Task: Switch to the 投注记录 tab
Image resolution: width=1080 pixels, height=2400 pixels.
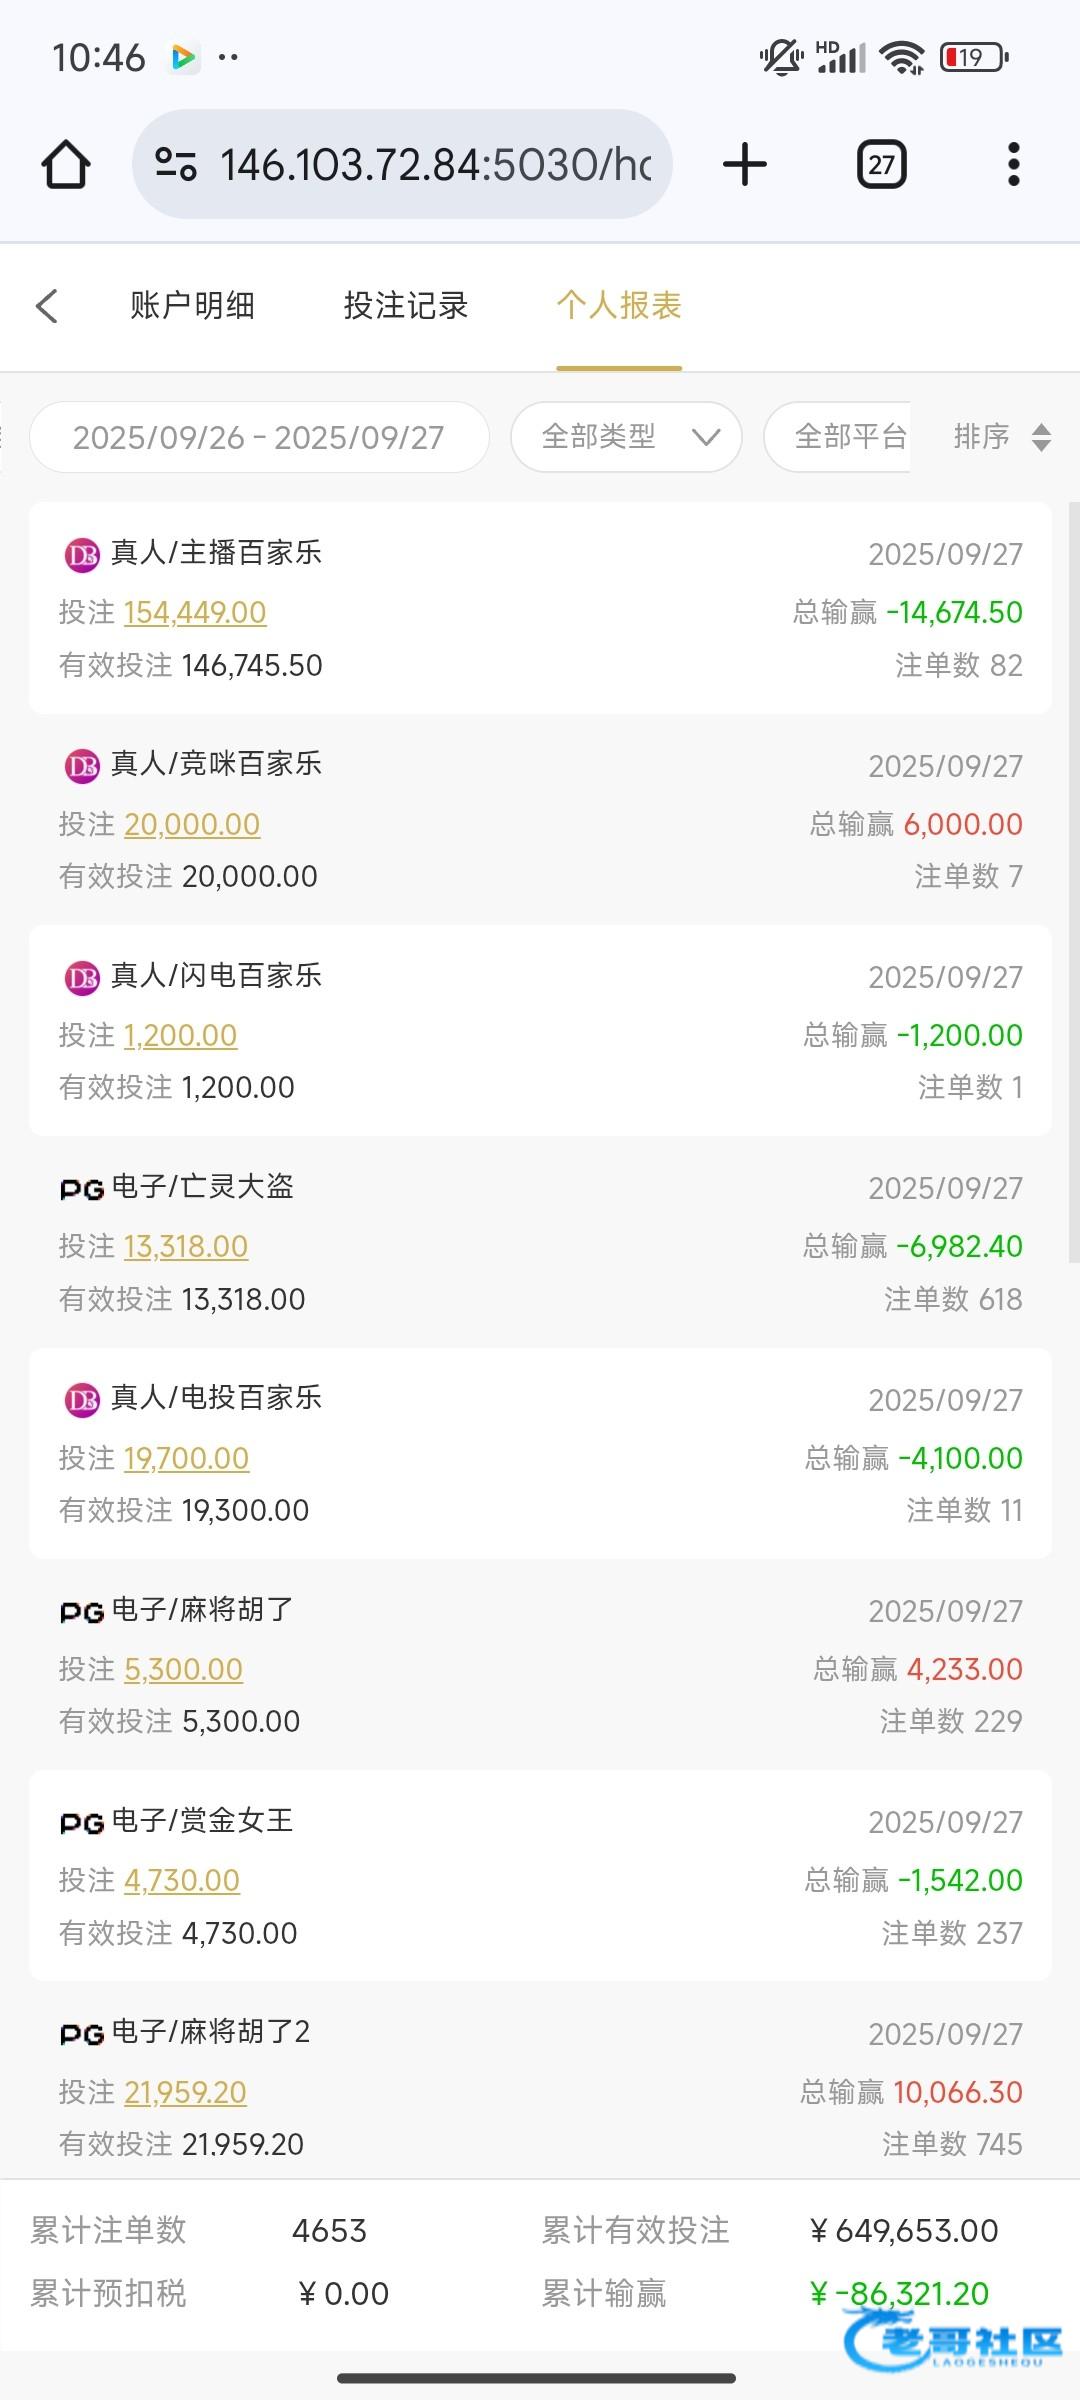Action: tap(406, 305)
